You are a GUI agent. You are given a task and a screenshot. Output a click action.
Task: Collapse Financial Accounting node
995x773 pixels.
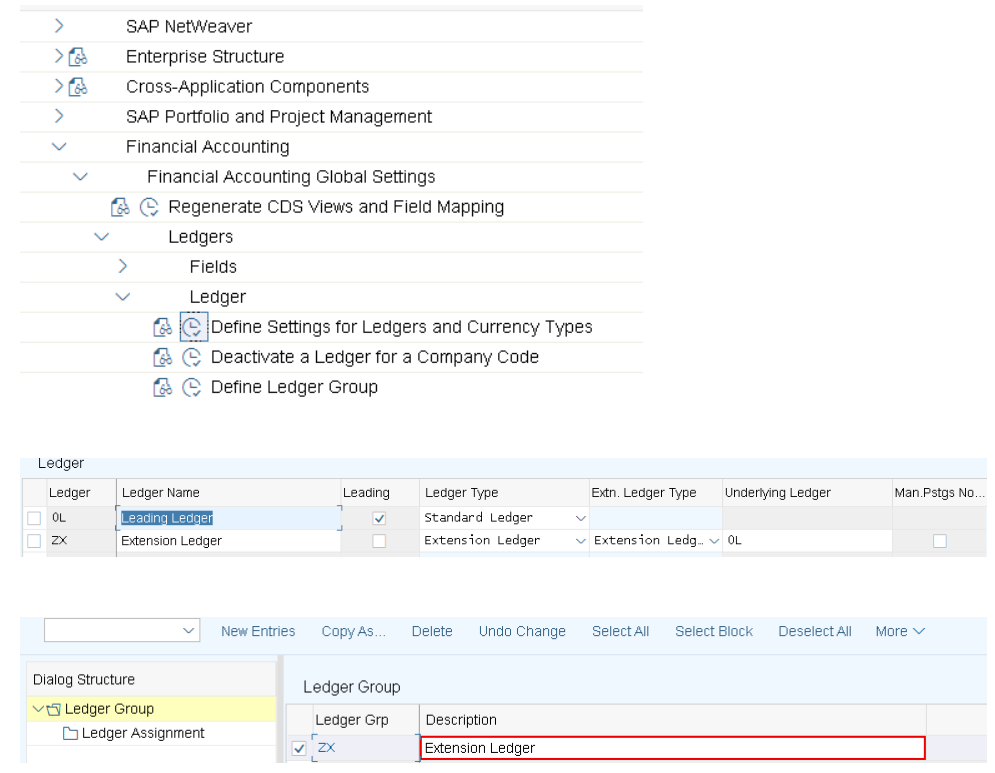59,147
